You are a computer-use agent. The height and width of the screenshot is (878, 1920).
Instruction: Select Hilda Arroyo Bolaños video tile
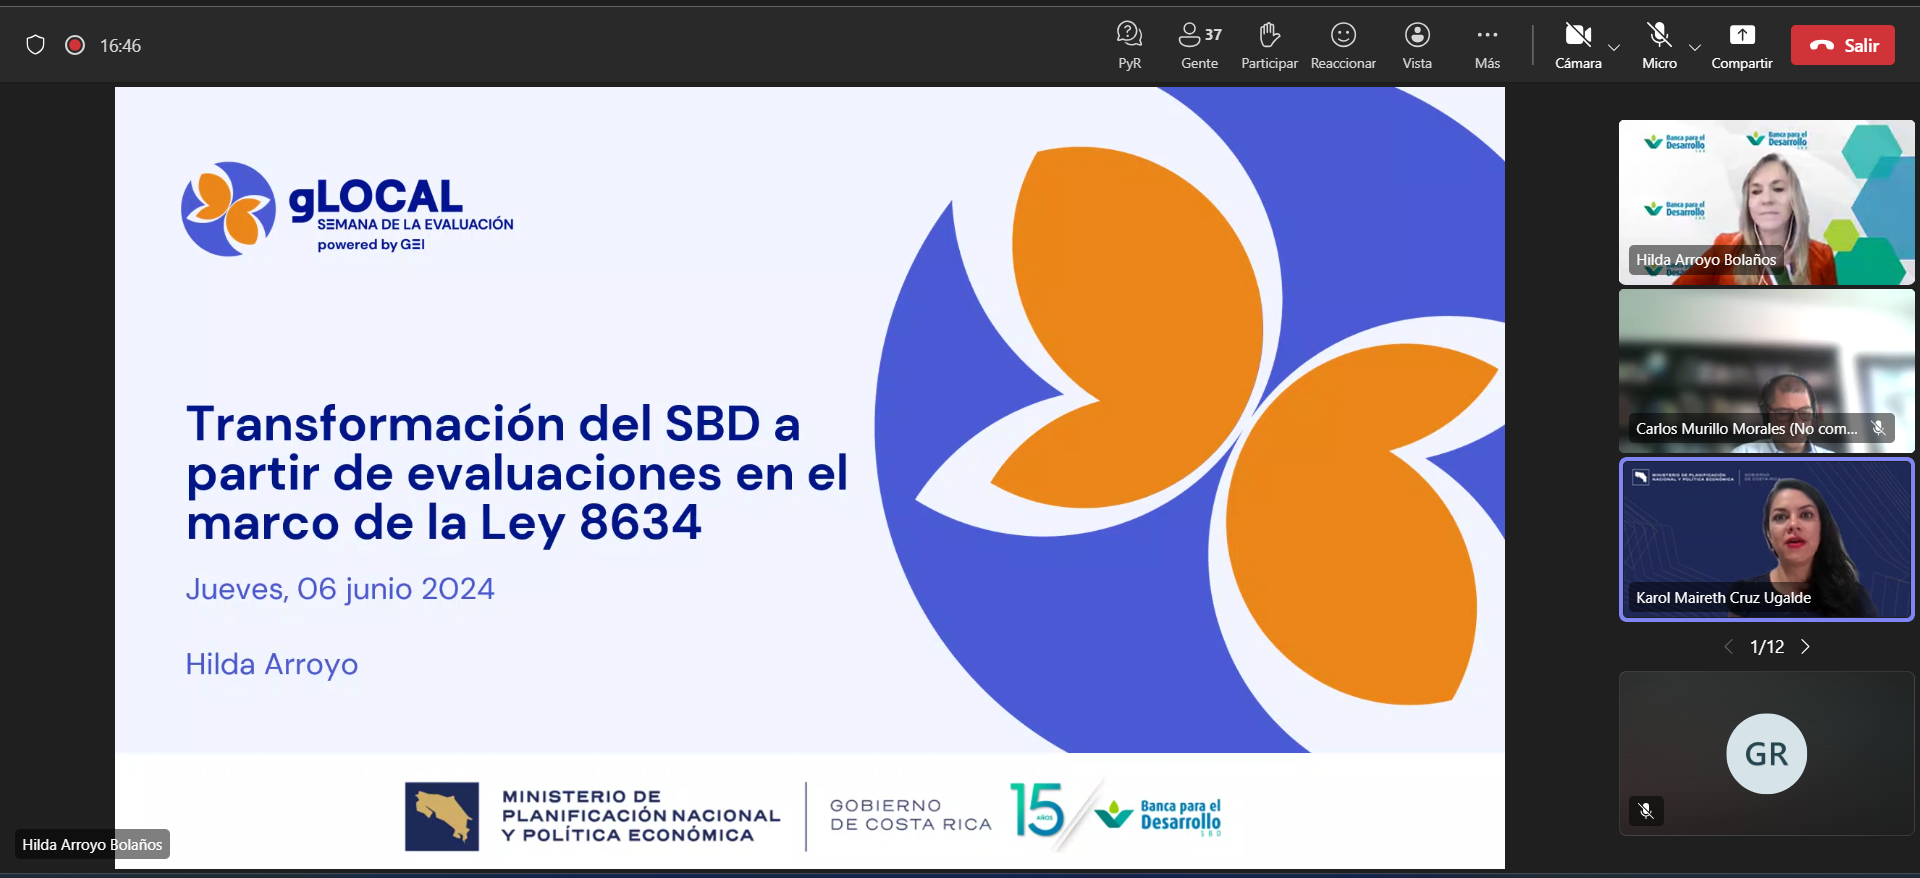pos(1766,203)
